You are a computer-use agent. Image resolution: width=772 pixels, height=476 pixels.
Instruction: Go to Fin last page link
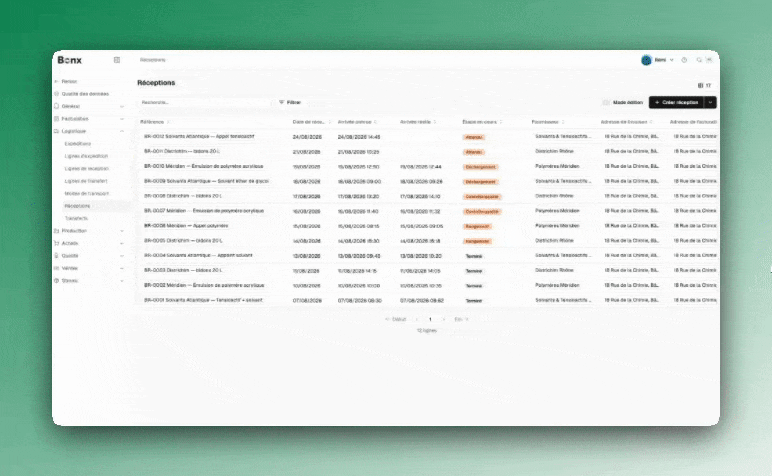pos(461,319)
